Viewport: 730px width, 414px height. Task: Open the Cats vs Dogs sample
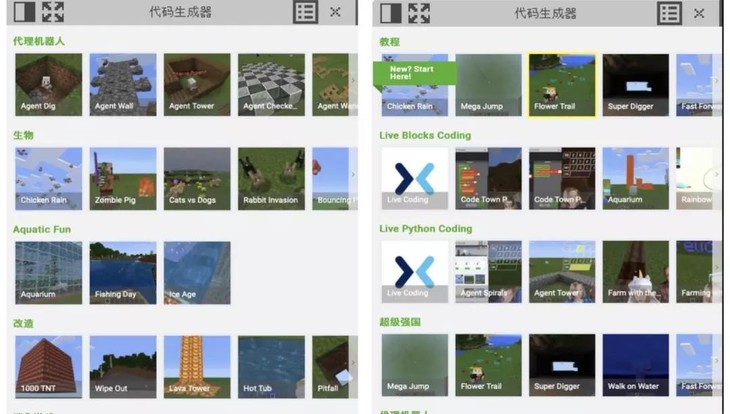pyautogui.click(x=197, y=179)
